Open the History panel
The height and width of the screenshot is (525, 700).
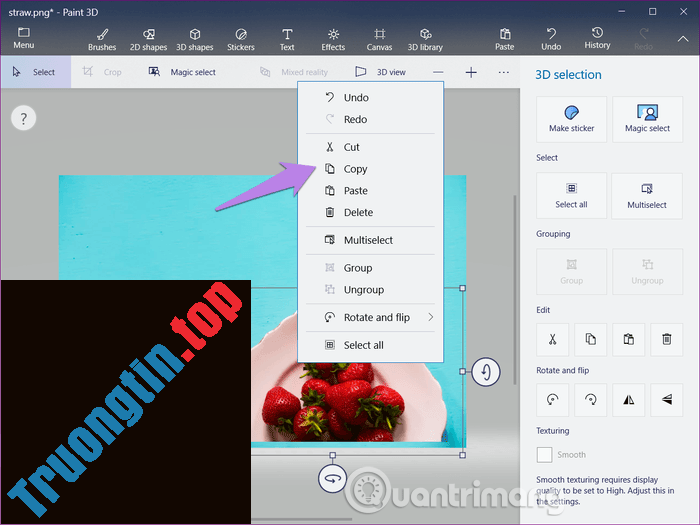(x=597, y=38)
